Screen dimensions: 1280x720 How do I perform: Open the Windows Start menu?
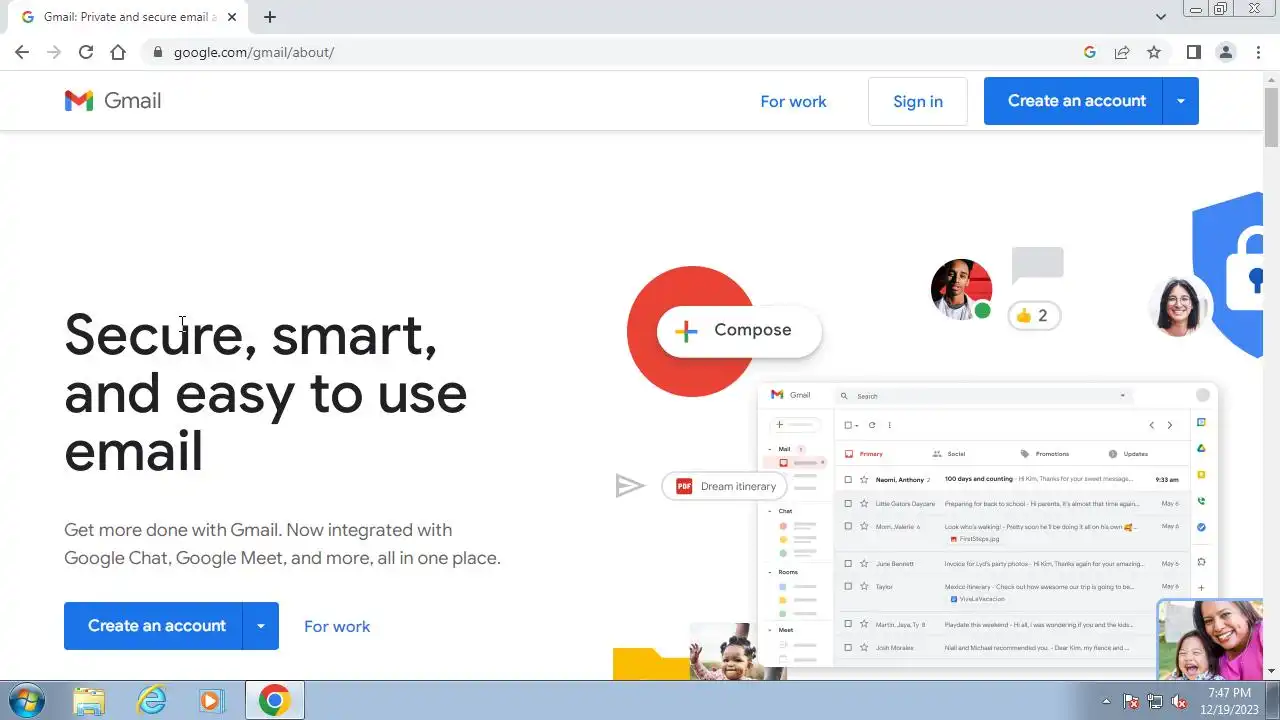pyautogui.click(x=26, y=700)
